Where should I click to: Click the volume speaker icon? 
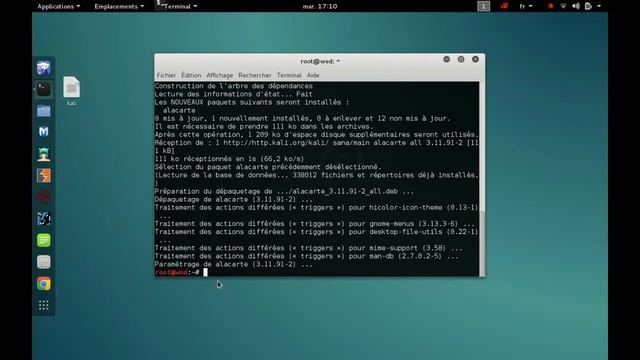[576, 6]
